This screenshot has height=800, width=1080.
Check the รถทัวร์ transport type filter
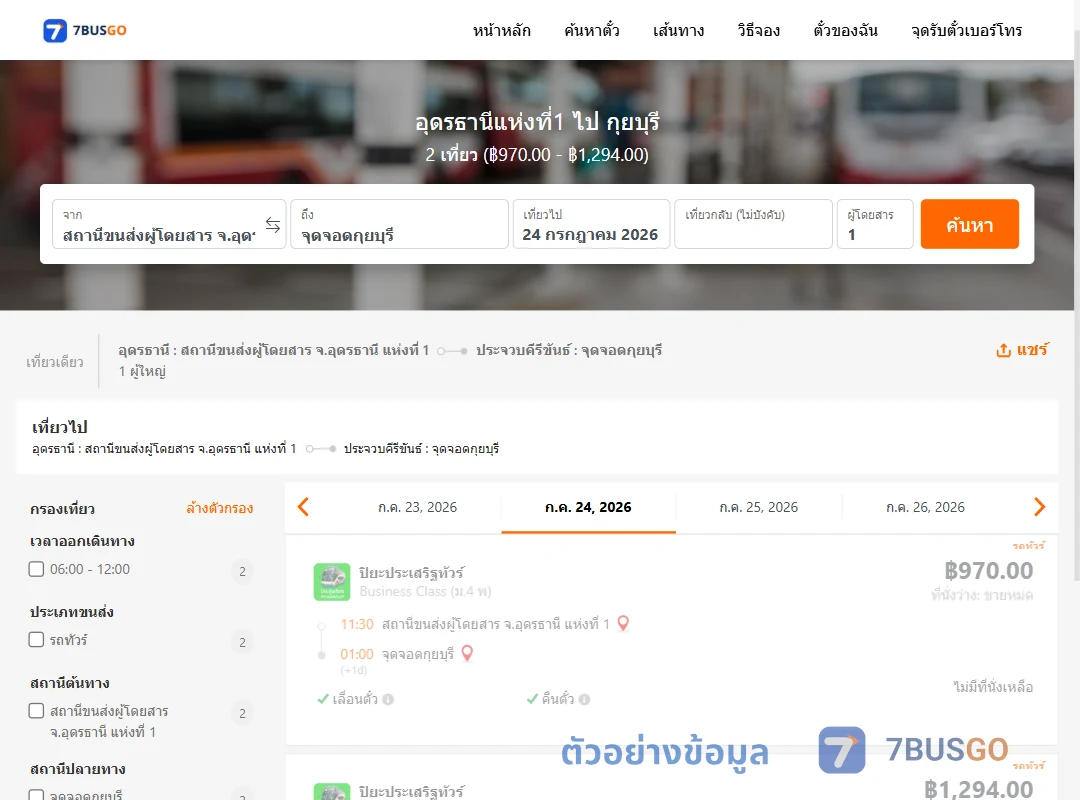[x=37, y=639]
